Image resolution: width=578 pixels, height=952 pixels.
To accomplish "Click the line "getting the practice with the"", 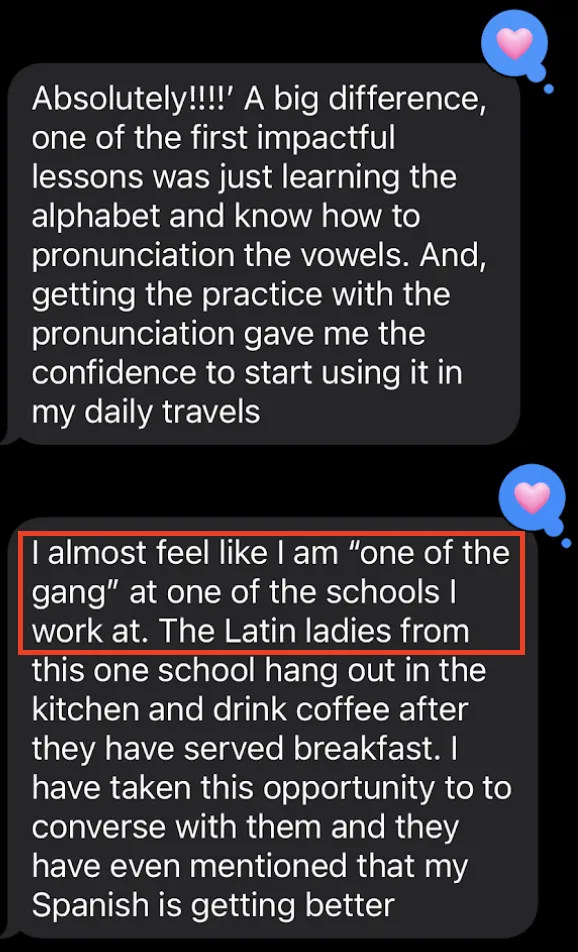I will (x=241, y=295).
